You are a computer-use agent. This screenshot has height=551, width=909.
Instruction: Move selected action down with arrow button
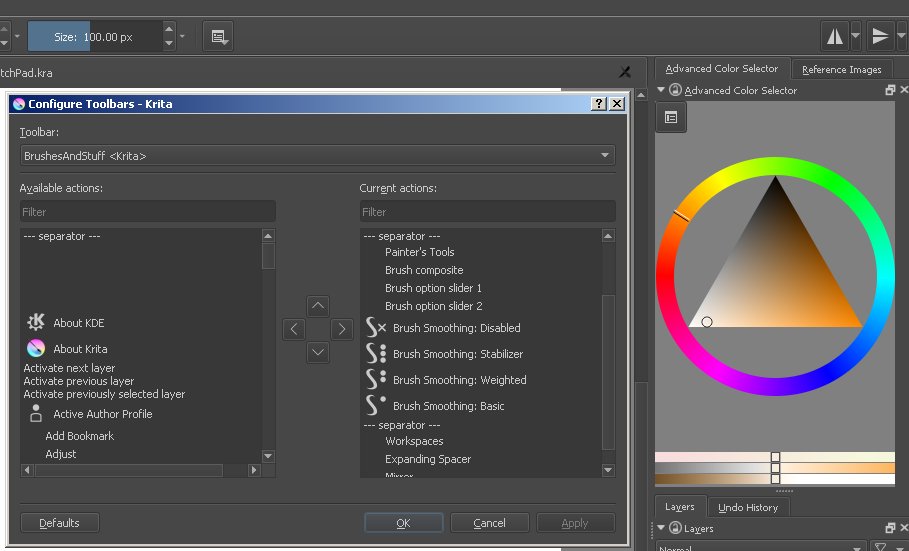[318, 352]
